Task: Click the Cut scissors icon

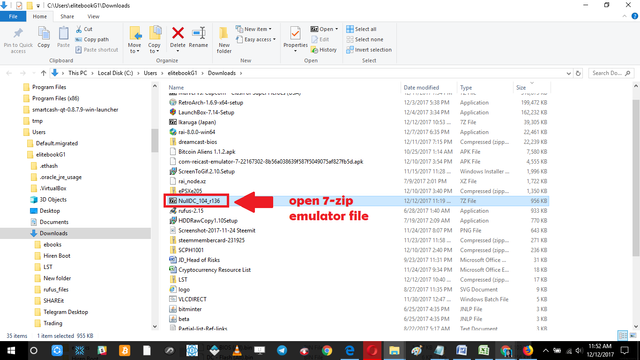Action: click(79, 29)
